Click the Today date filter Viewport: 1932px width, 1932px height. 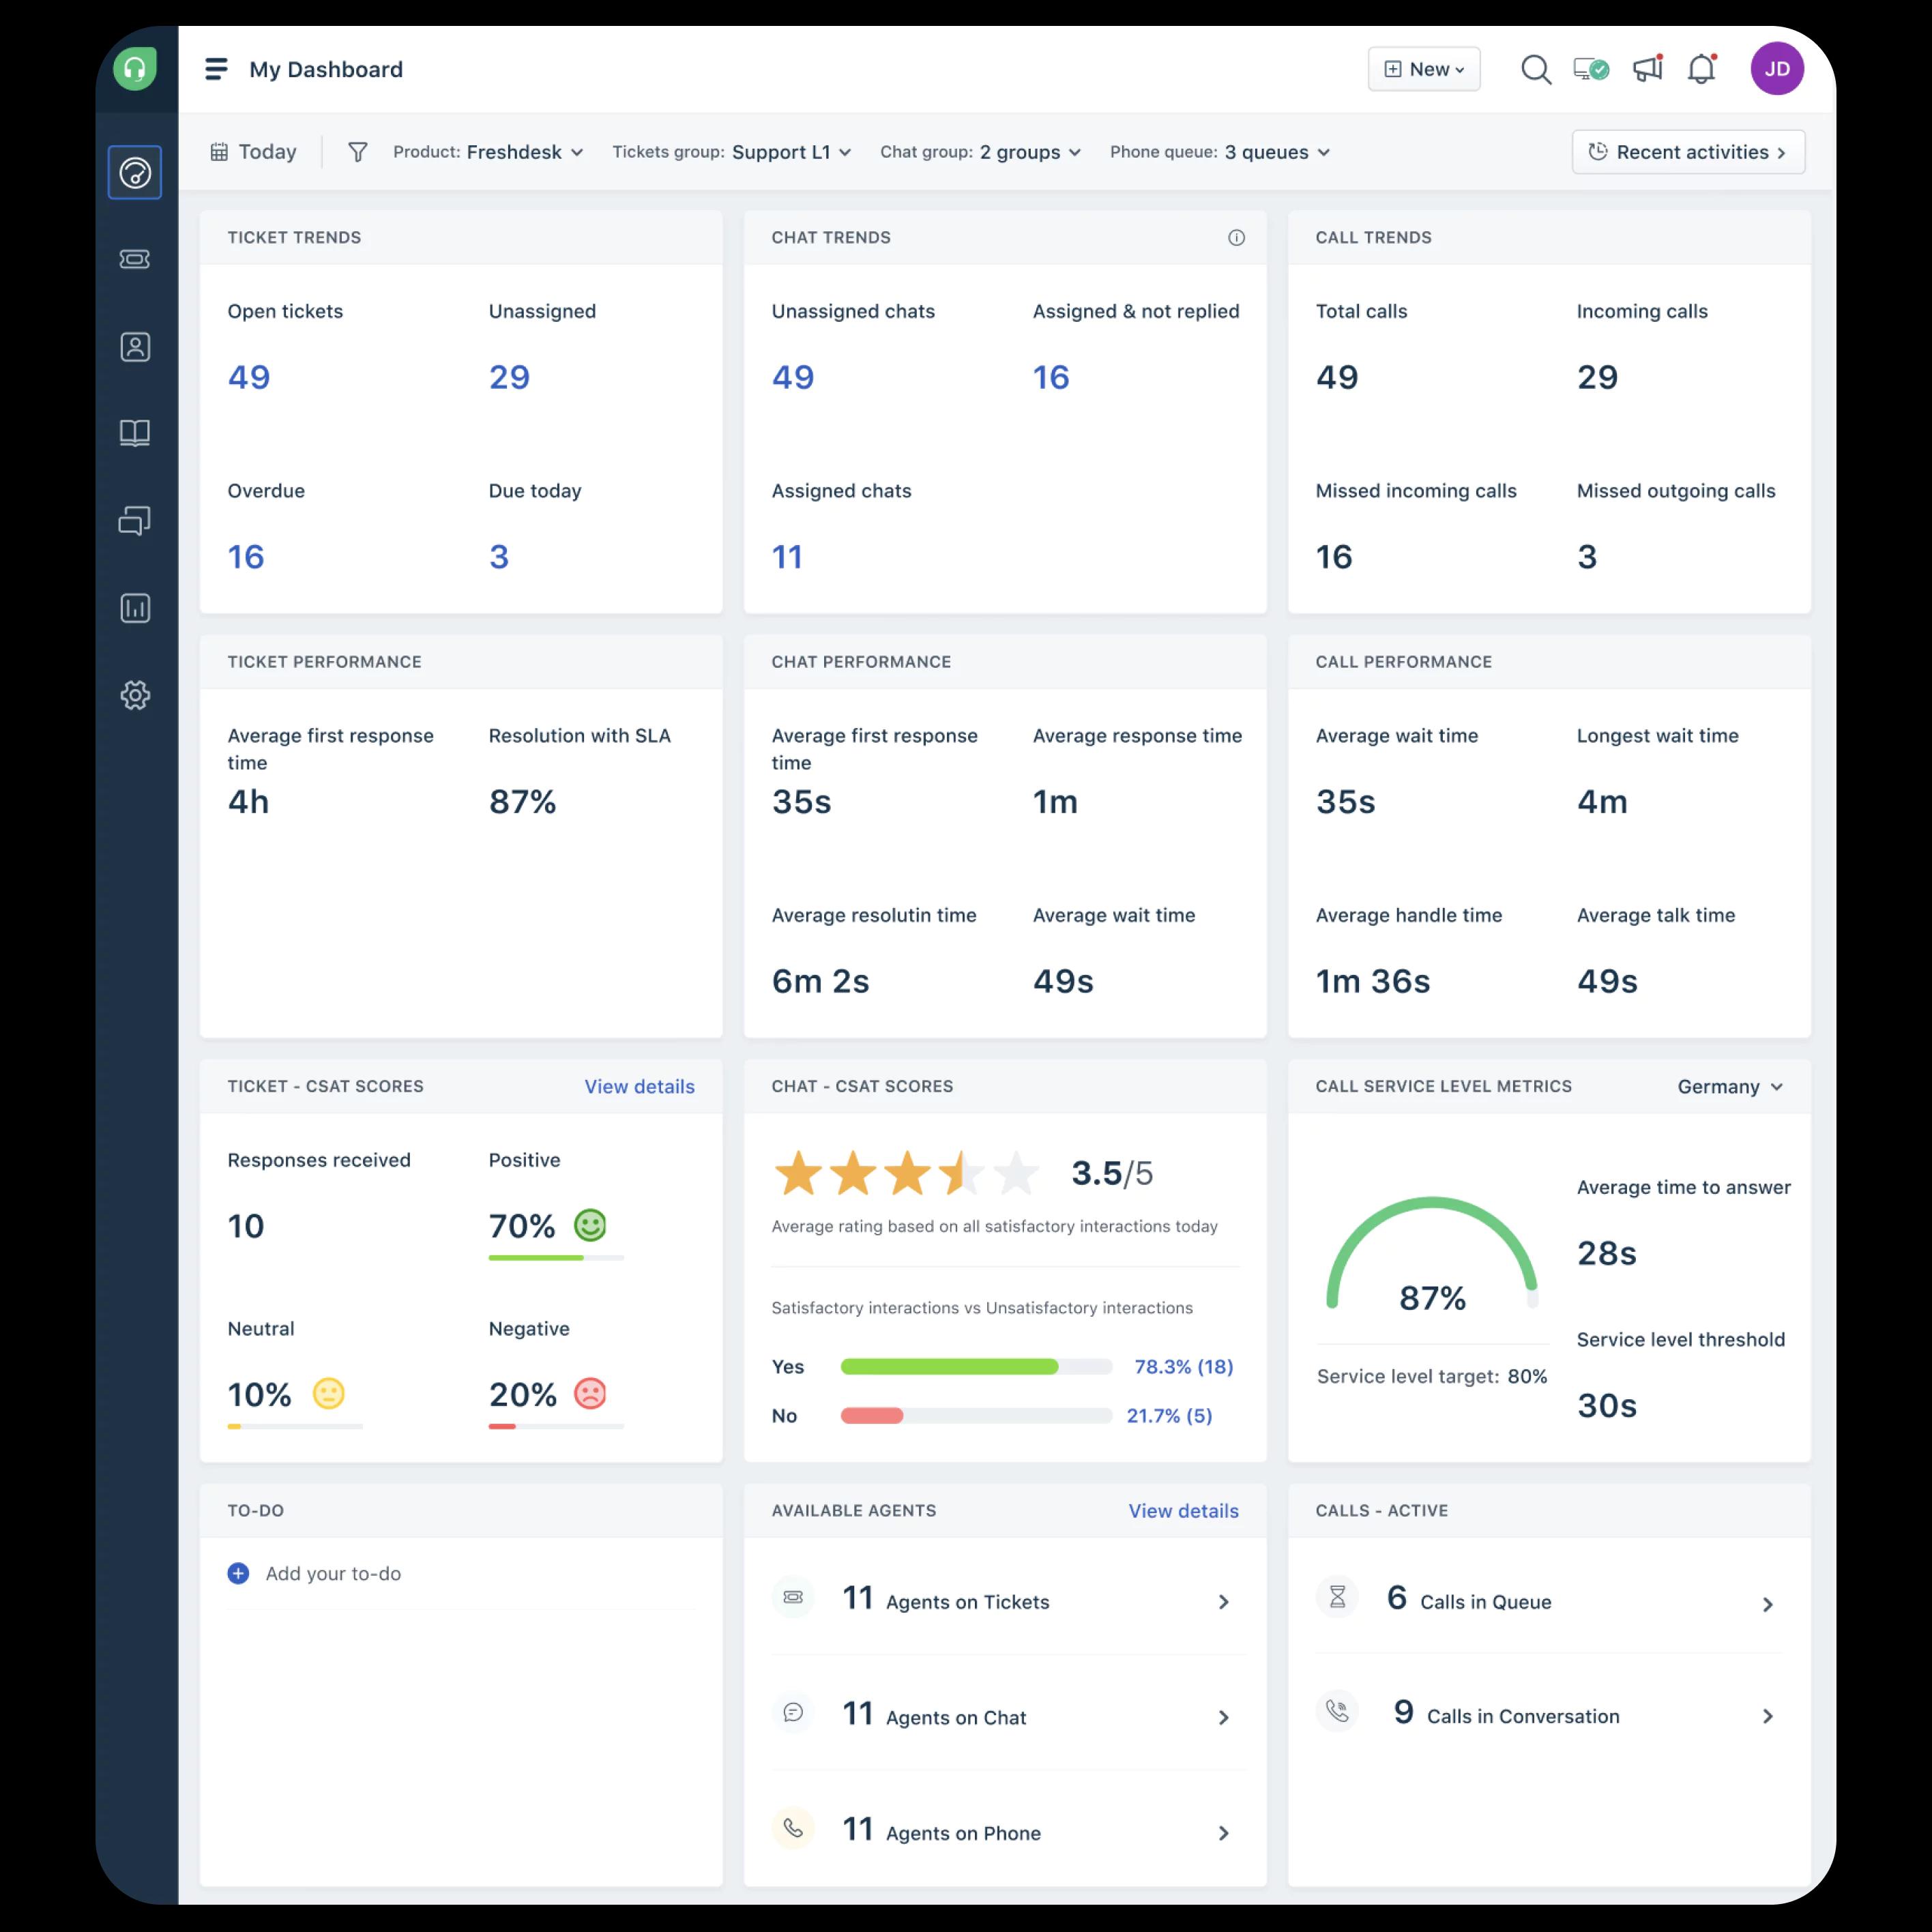point(253,152)
